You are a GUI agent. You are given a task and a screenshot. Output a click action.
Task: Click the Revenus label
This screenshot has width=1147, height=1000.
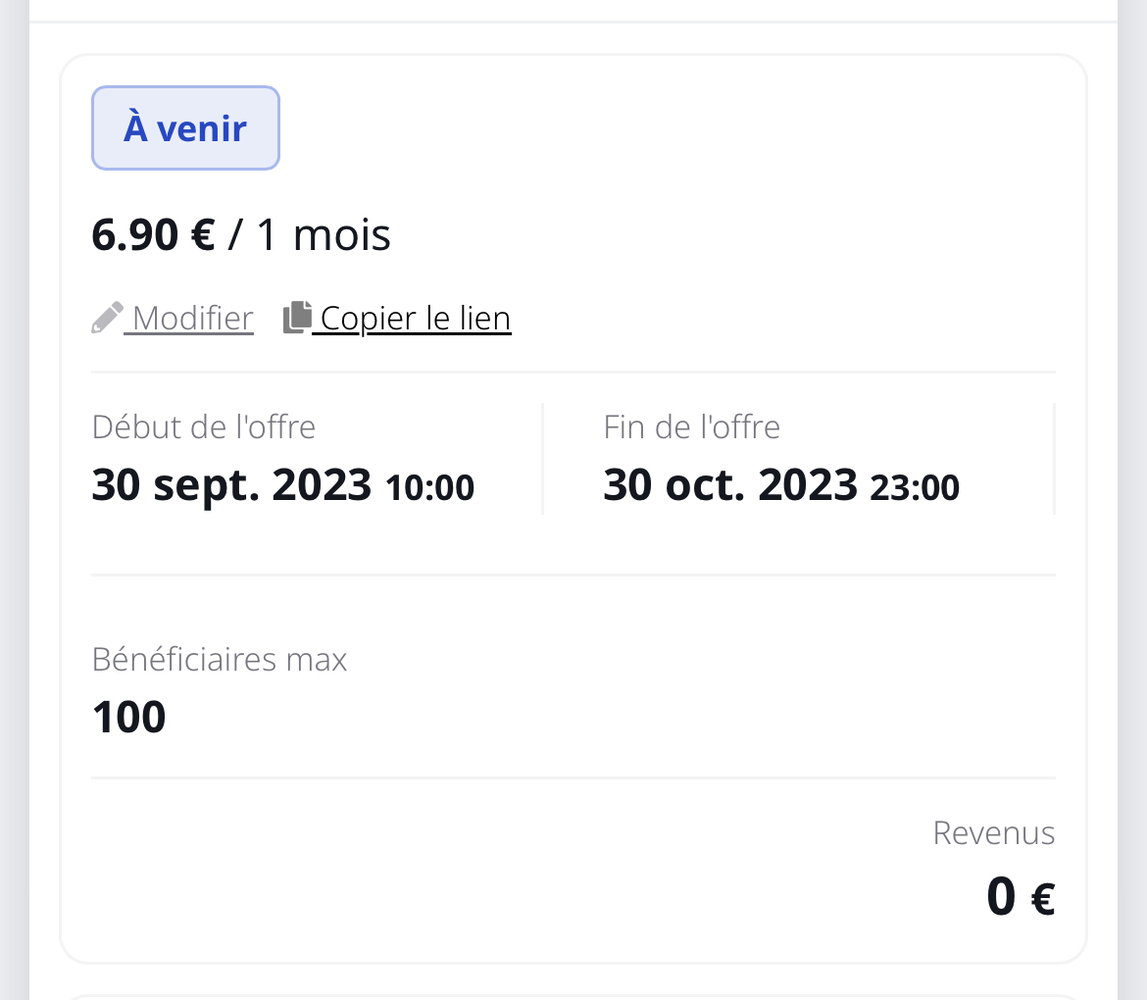pos(993,833)
